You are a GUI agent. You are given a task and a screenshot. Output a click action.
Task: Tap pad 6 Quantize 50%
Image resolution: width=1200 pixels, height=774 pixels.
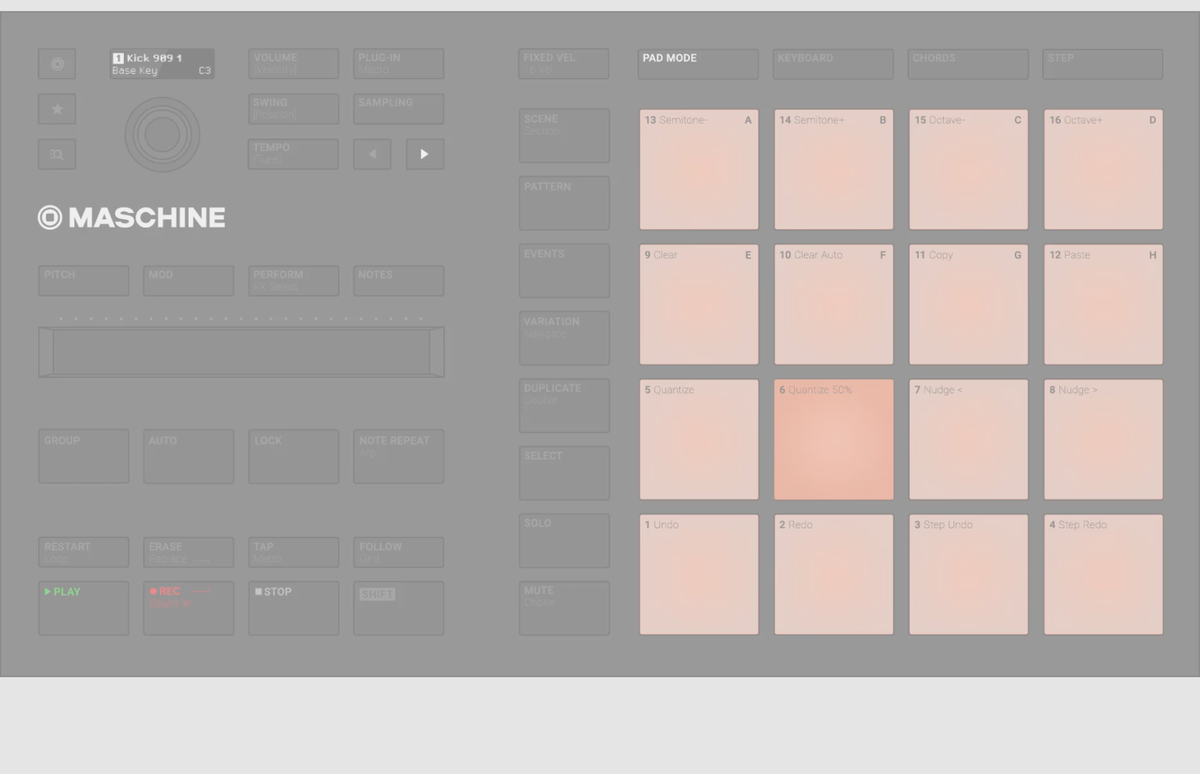coord(834,440)
